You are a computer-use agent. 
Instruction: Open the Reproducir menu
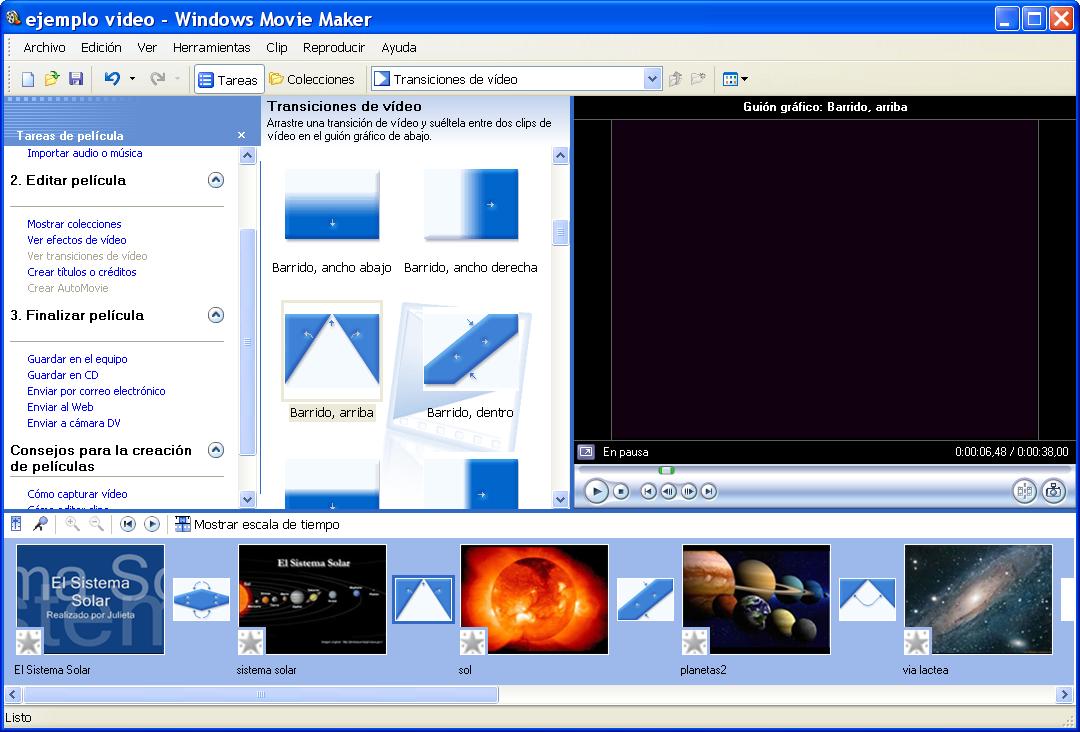(x=334, y=48)
